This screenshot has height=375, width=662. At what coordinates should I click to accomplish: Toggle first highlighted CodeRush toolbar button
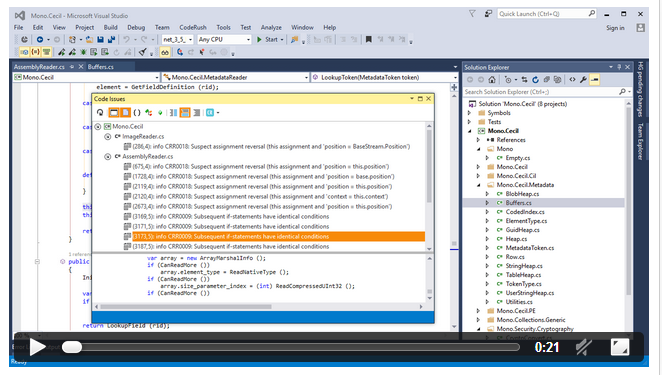tap(24, 52)
